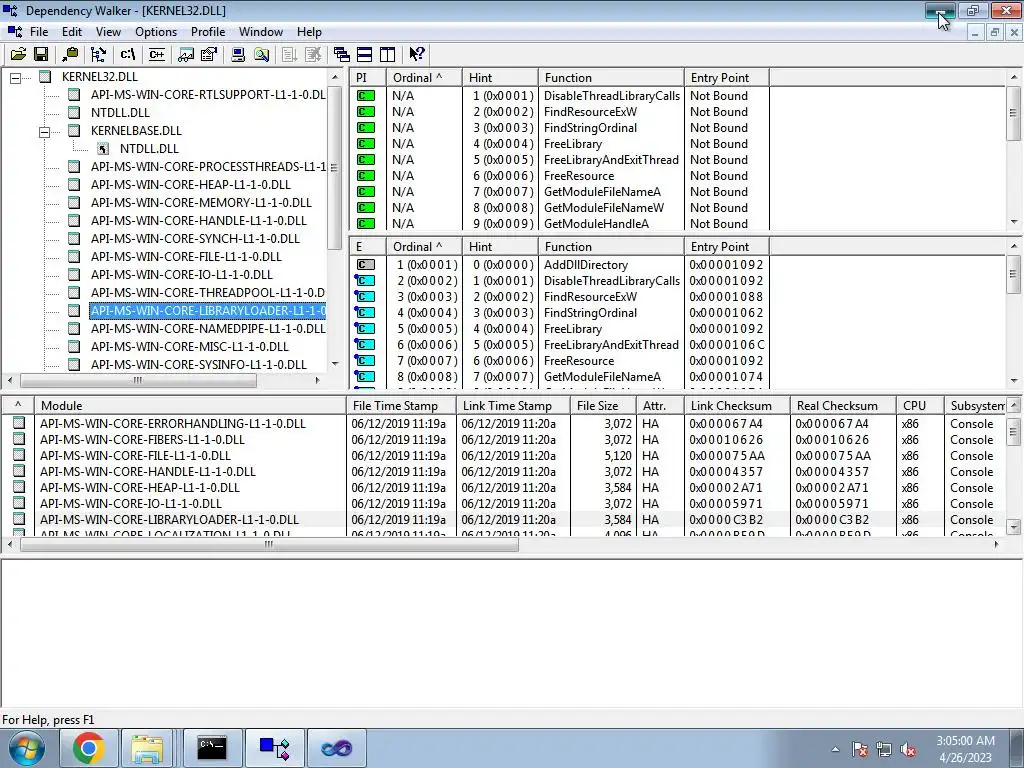Click the tree pane horizontal scrollbar thumb
Viewport: 1024px width, 768px height.
tap(138, 380)
